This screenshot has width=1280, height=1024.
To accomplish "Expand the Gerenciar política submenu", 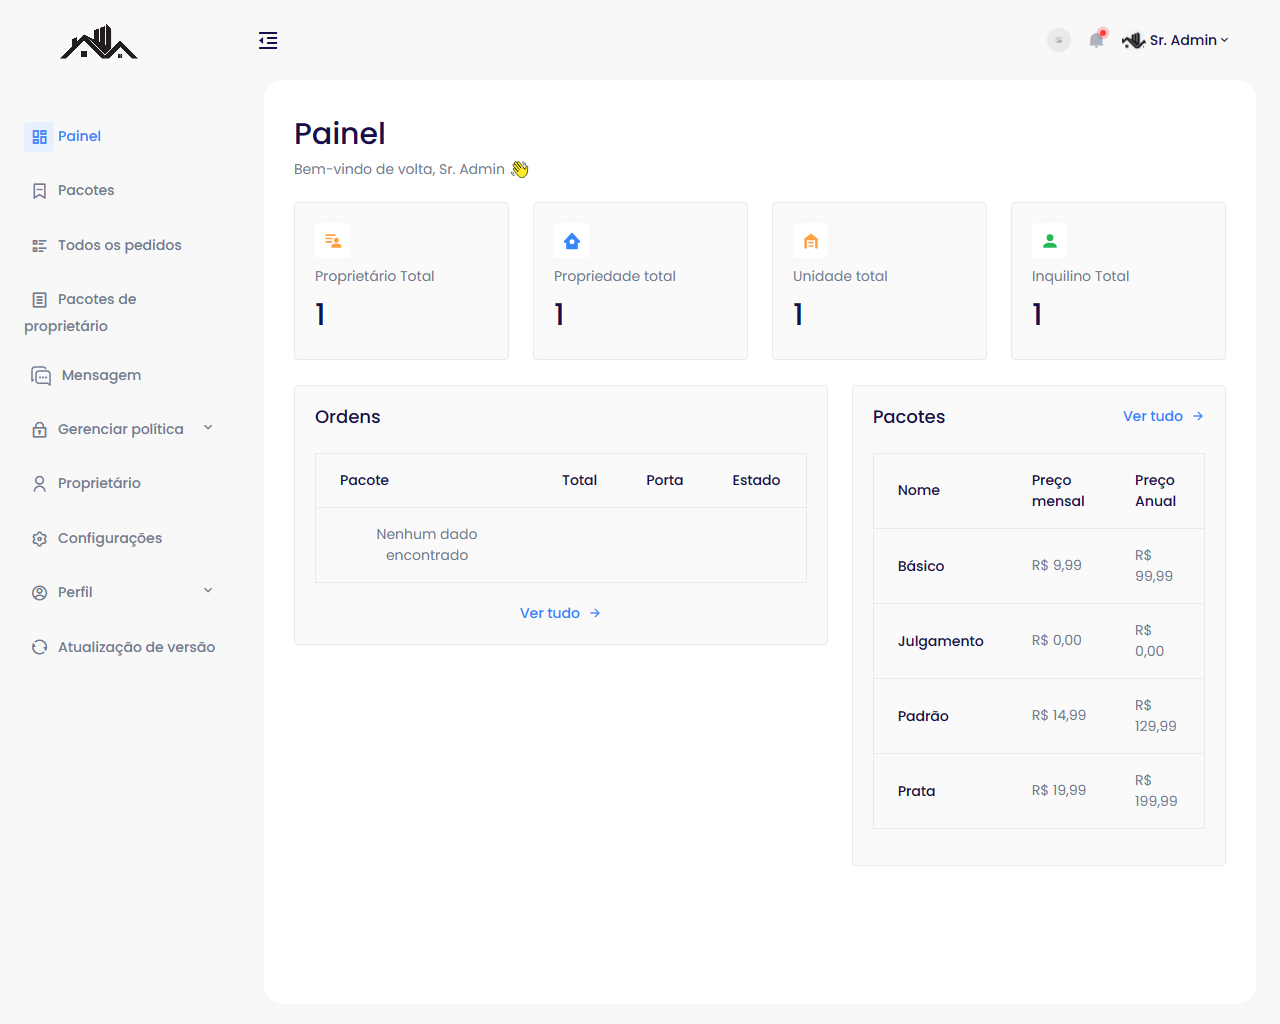I will (121, 429).
